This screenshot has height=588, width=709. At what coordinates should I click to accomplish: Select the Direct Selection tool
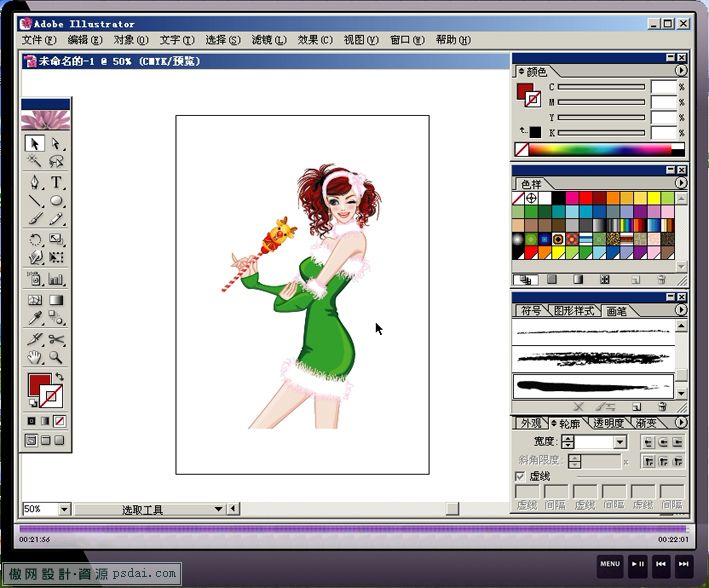[x=56, y=143]
